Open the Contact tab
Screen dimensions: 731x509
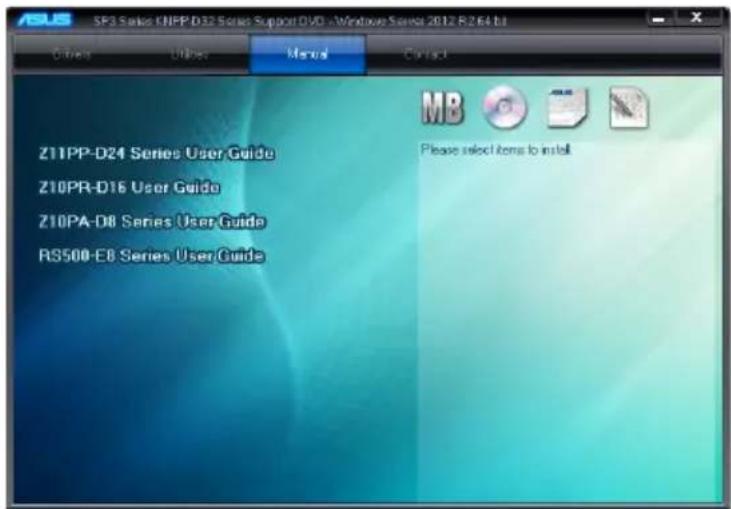point(426,55)
